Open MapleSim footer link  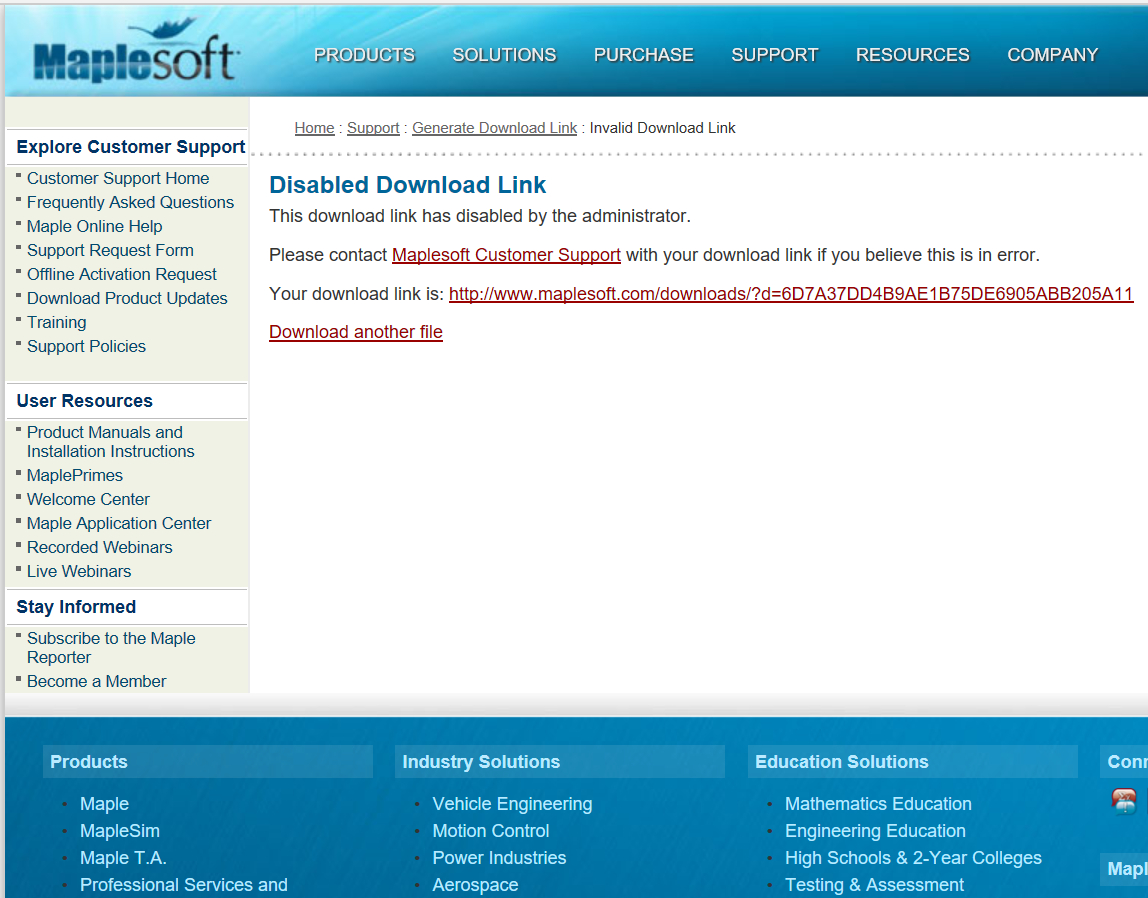click(x=119, y=831)
